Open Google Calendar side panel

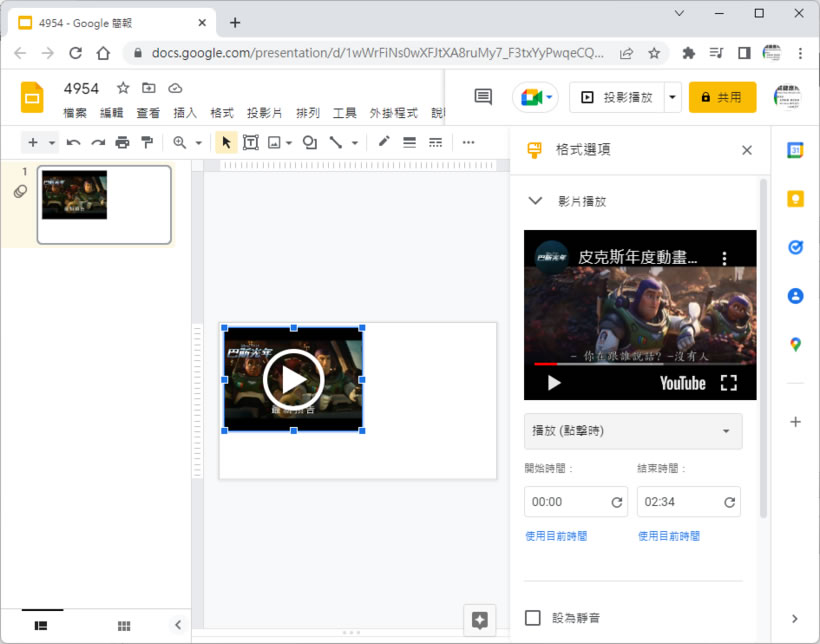click(x=795, y=150)
